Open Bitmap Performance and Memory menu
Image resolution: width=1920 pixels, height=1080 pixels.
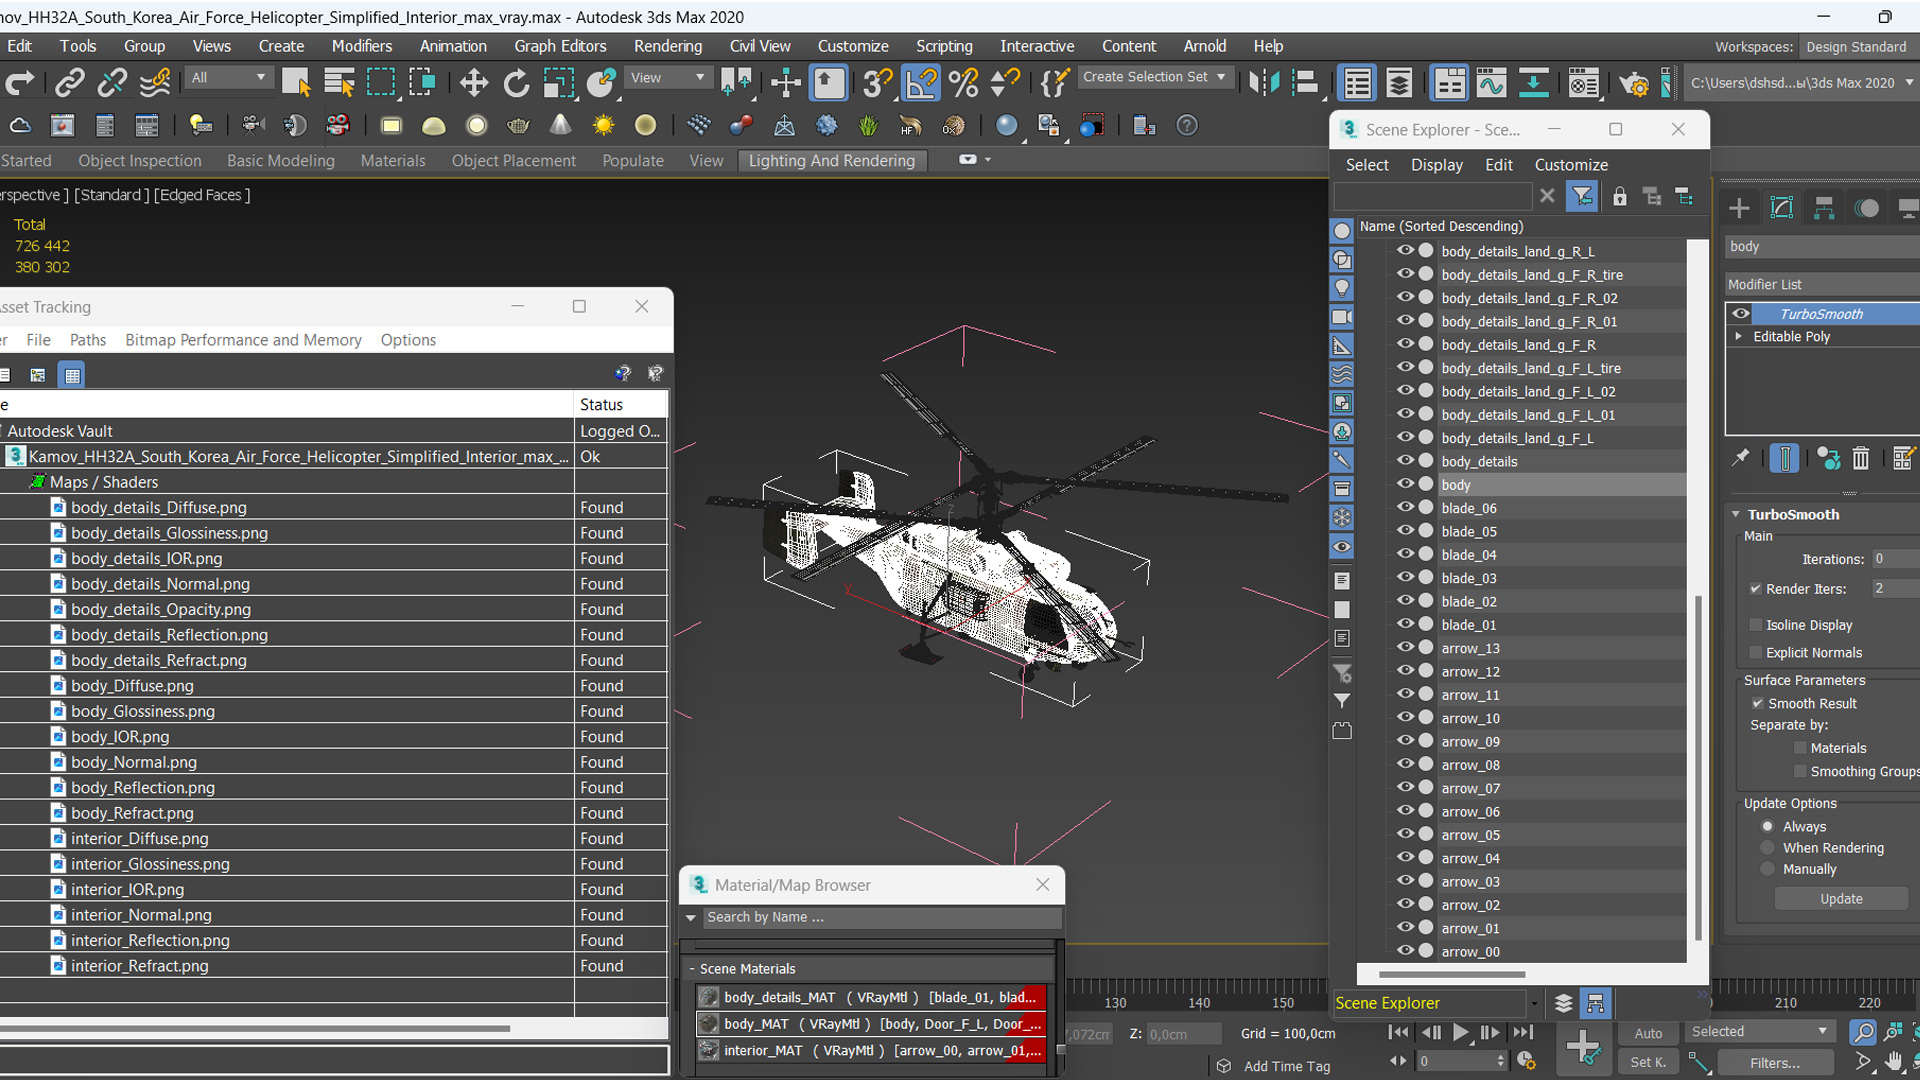tap(243, 340)
